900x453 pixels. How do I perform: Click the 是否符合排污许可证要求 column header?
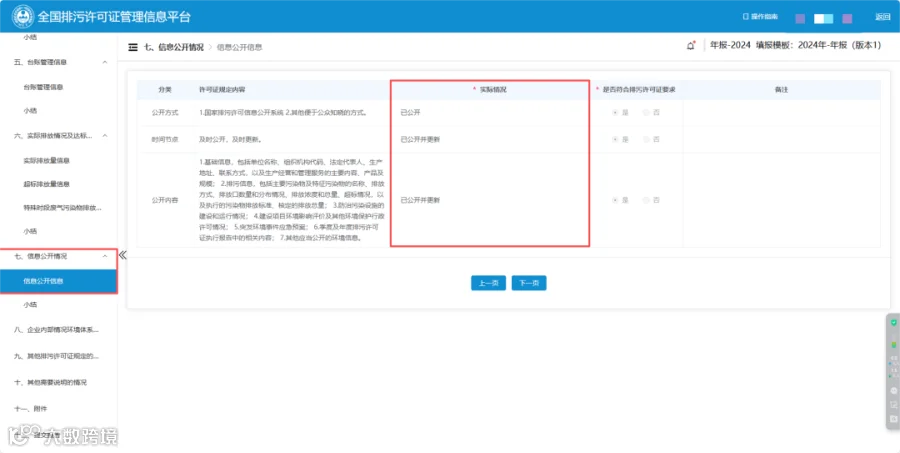coord(639,90)
